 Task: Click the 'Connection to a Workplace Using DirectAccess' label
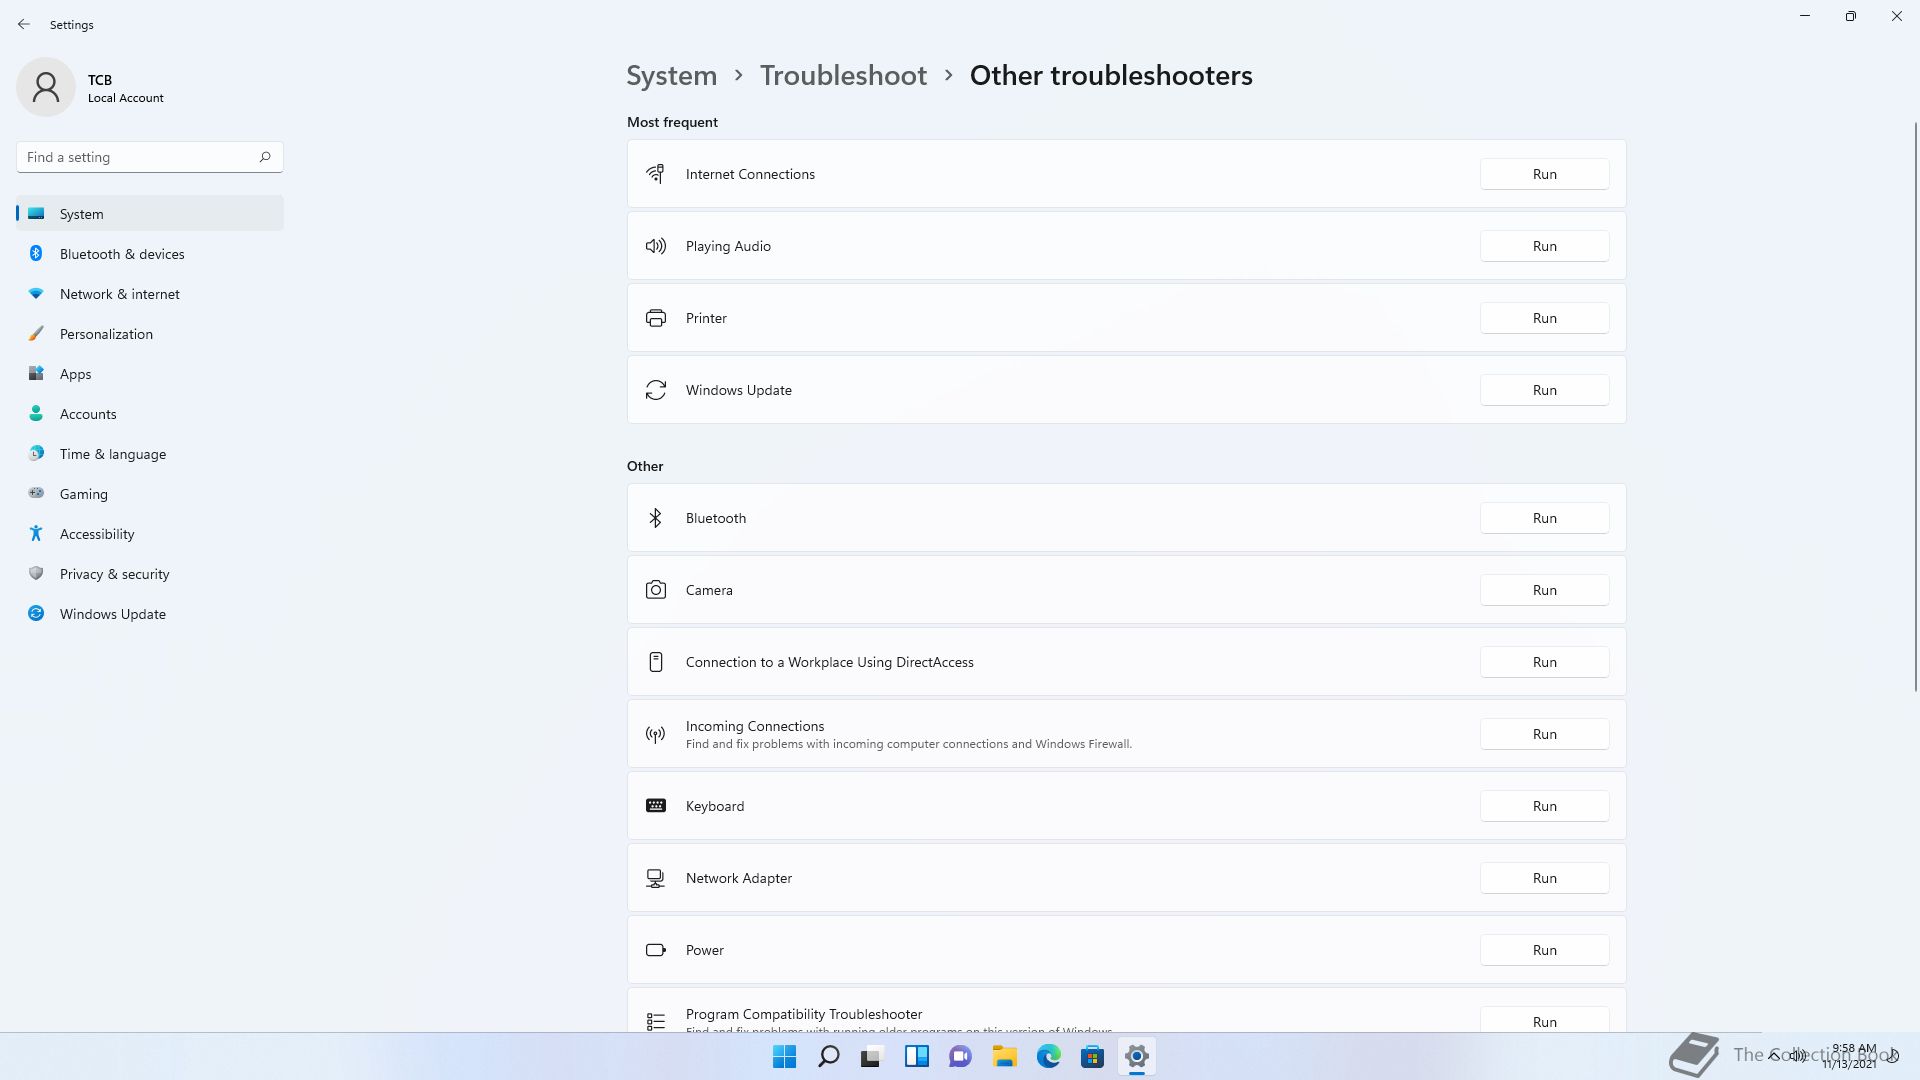(829, 662)
